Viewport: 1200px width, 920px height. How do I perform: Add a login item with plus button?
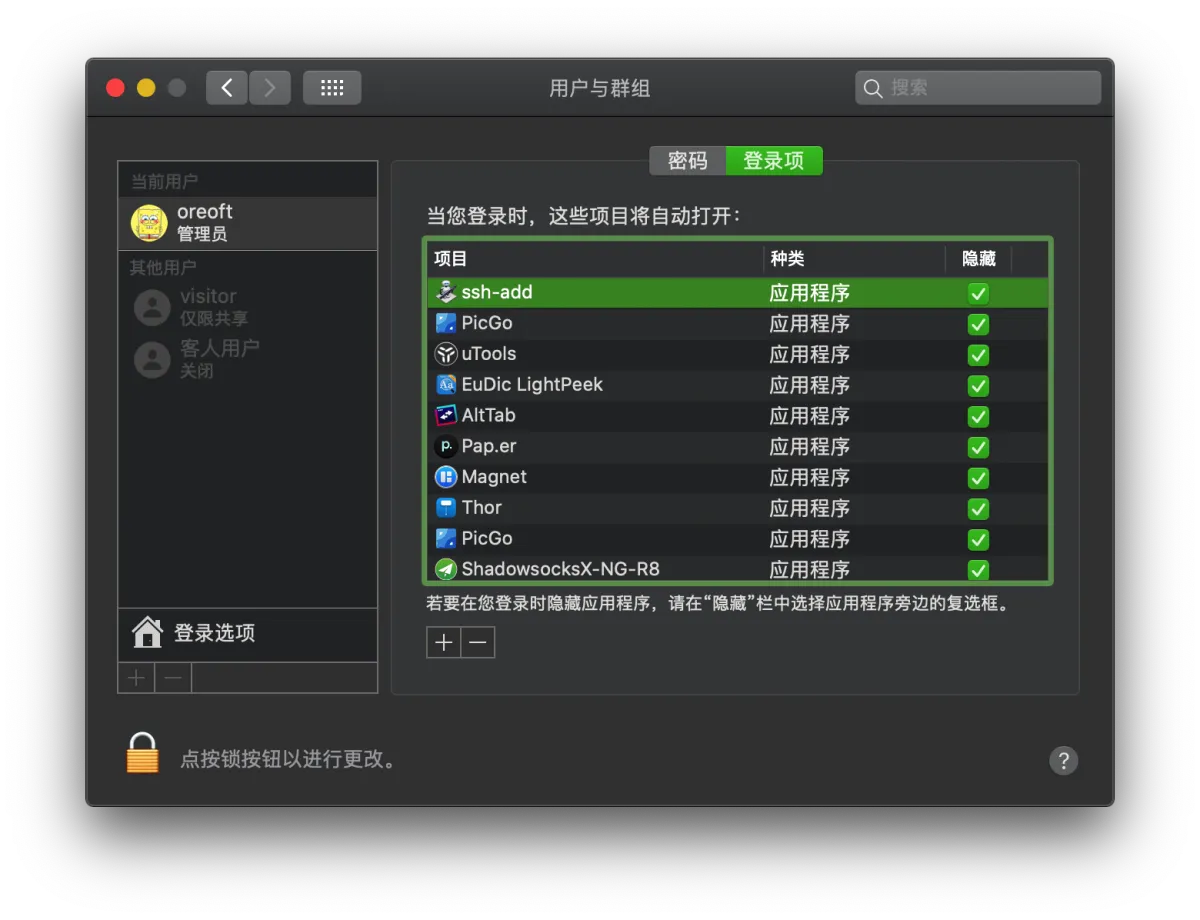pos(444,642)
